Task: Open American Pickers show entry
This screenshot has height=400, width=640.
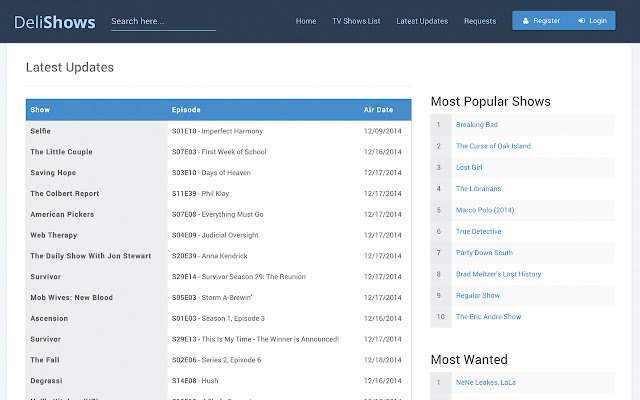Action: 62,214
